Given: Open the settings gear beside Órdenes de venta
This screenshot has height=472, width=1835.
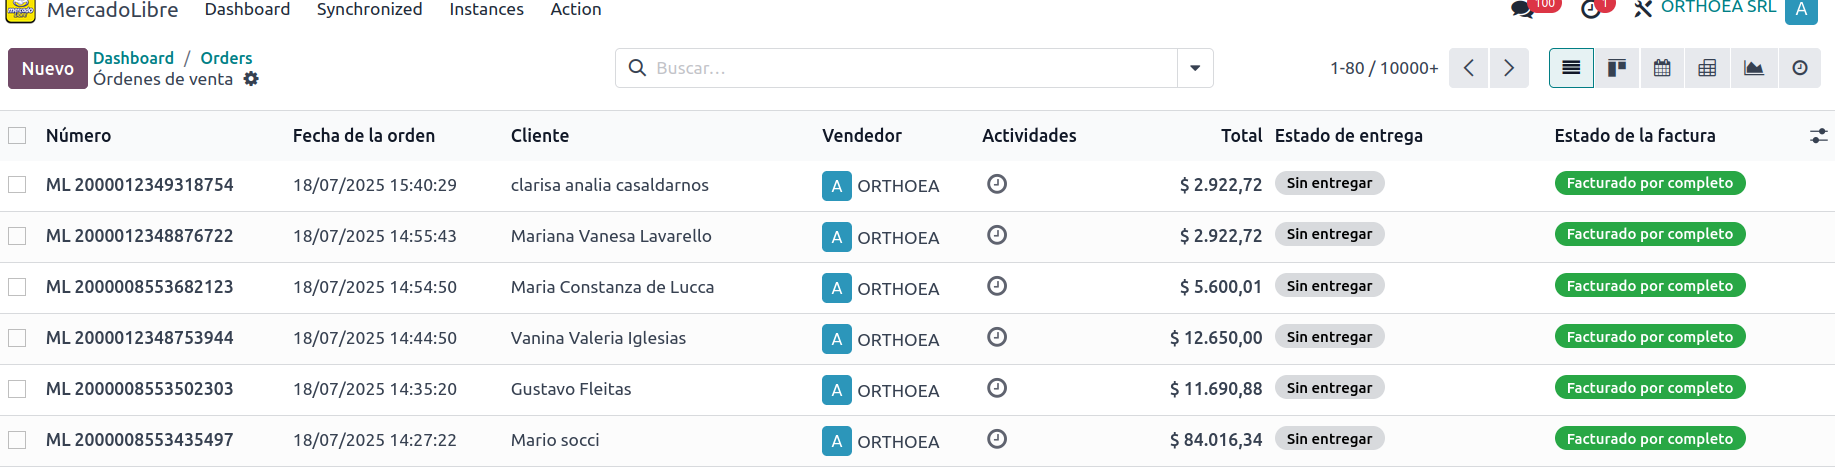Looking at the screenshot, I should tap(251, 79).
